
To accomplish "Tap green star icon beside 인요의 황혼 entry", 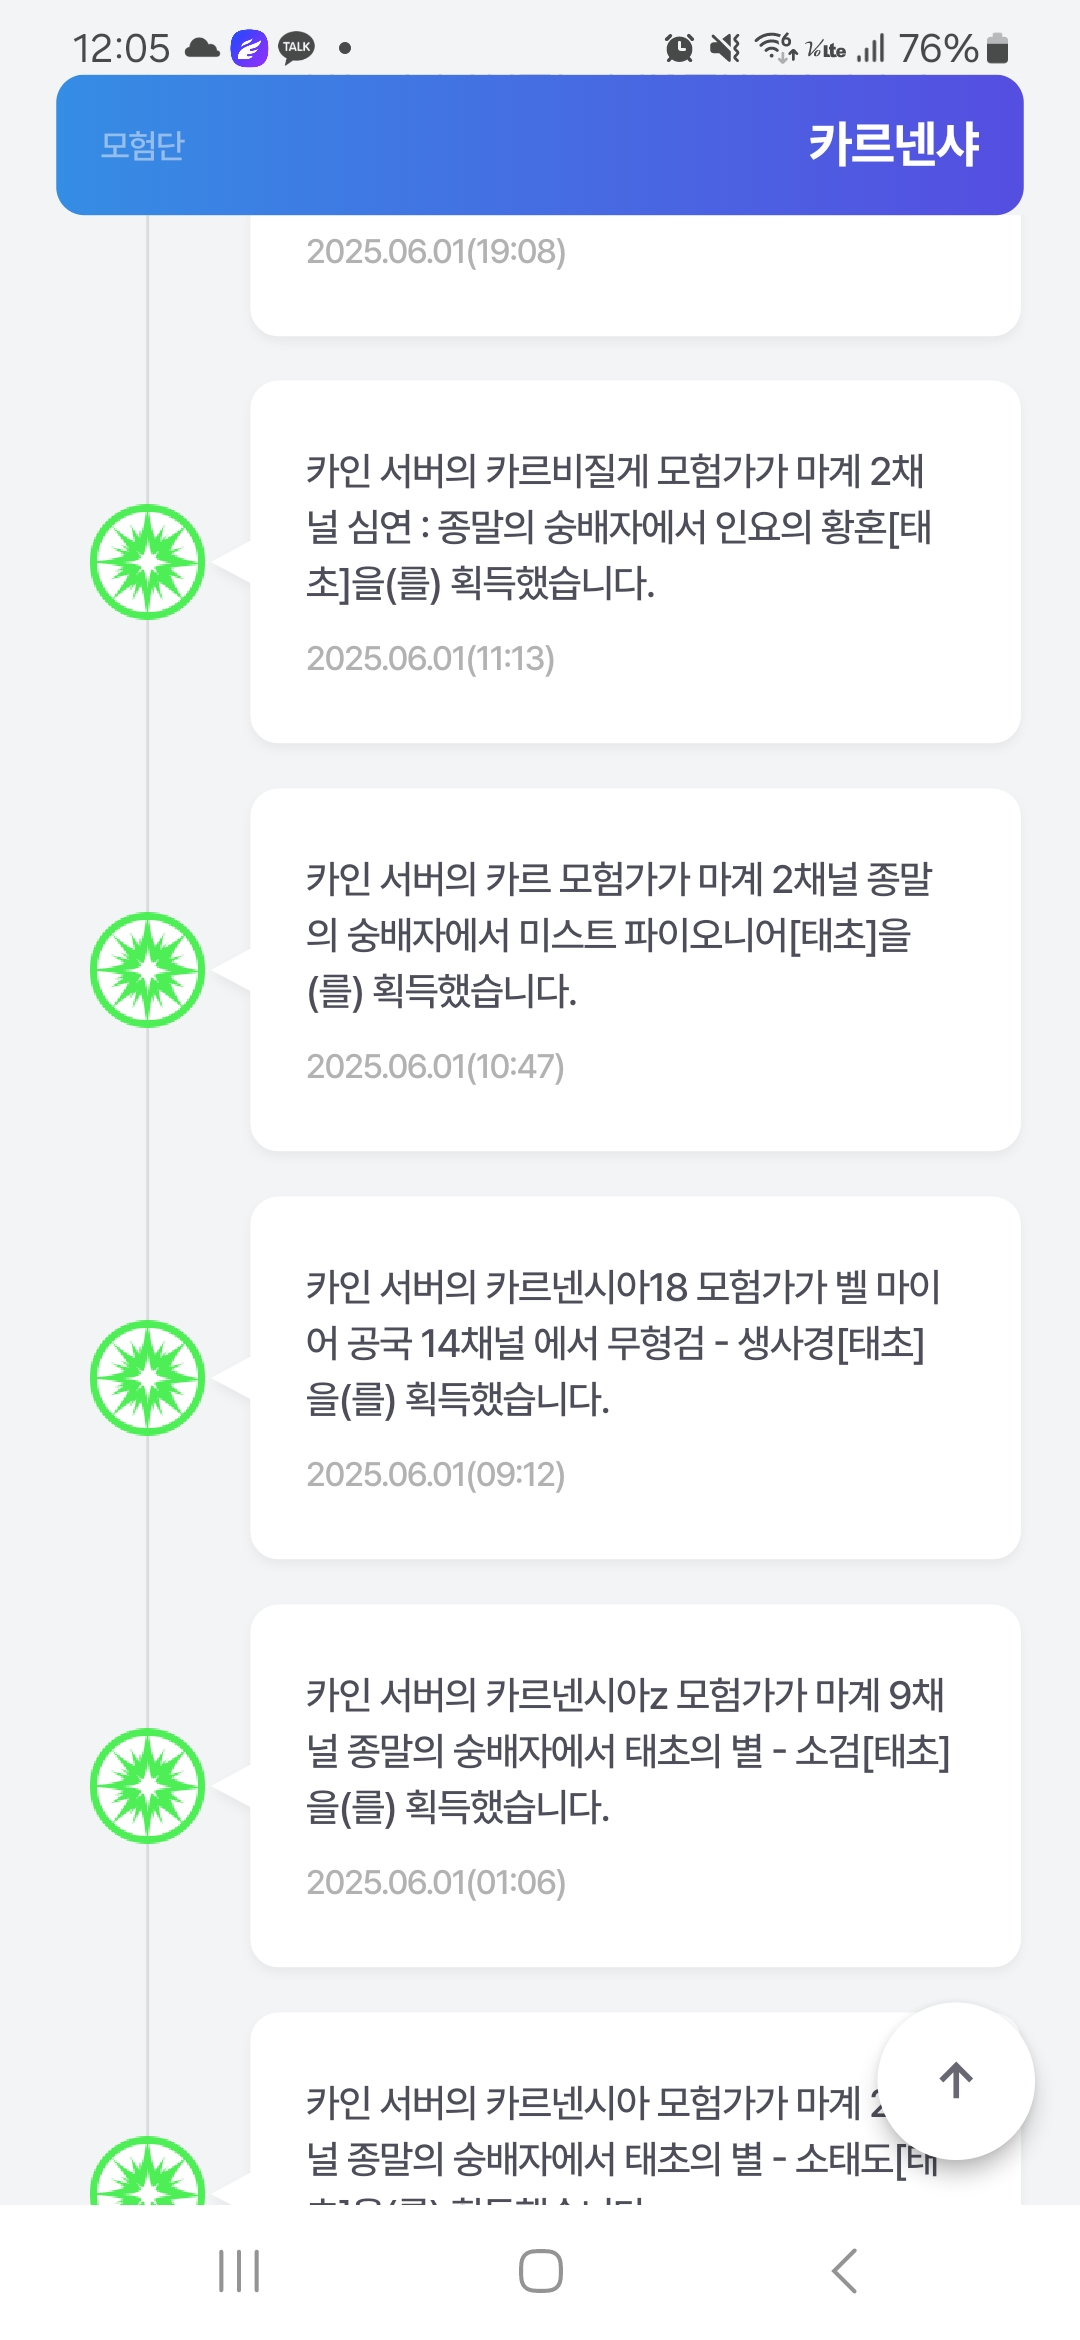I will (148, 562).
